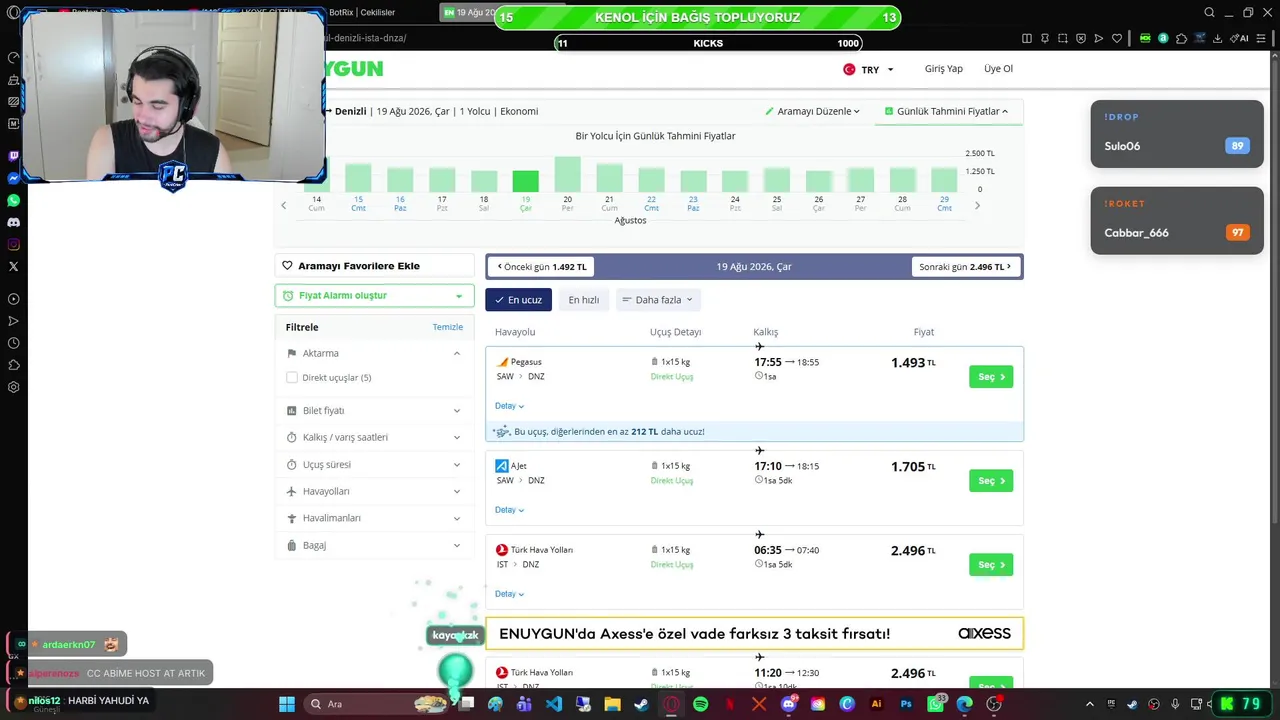The width and height of the screenshot is (1280, 720).
Task: Expand Detay for the Pegasus flight
Action: click(509, 406)
